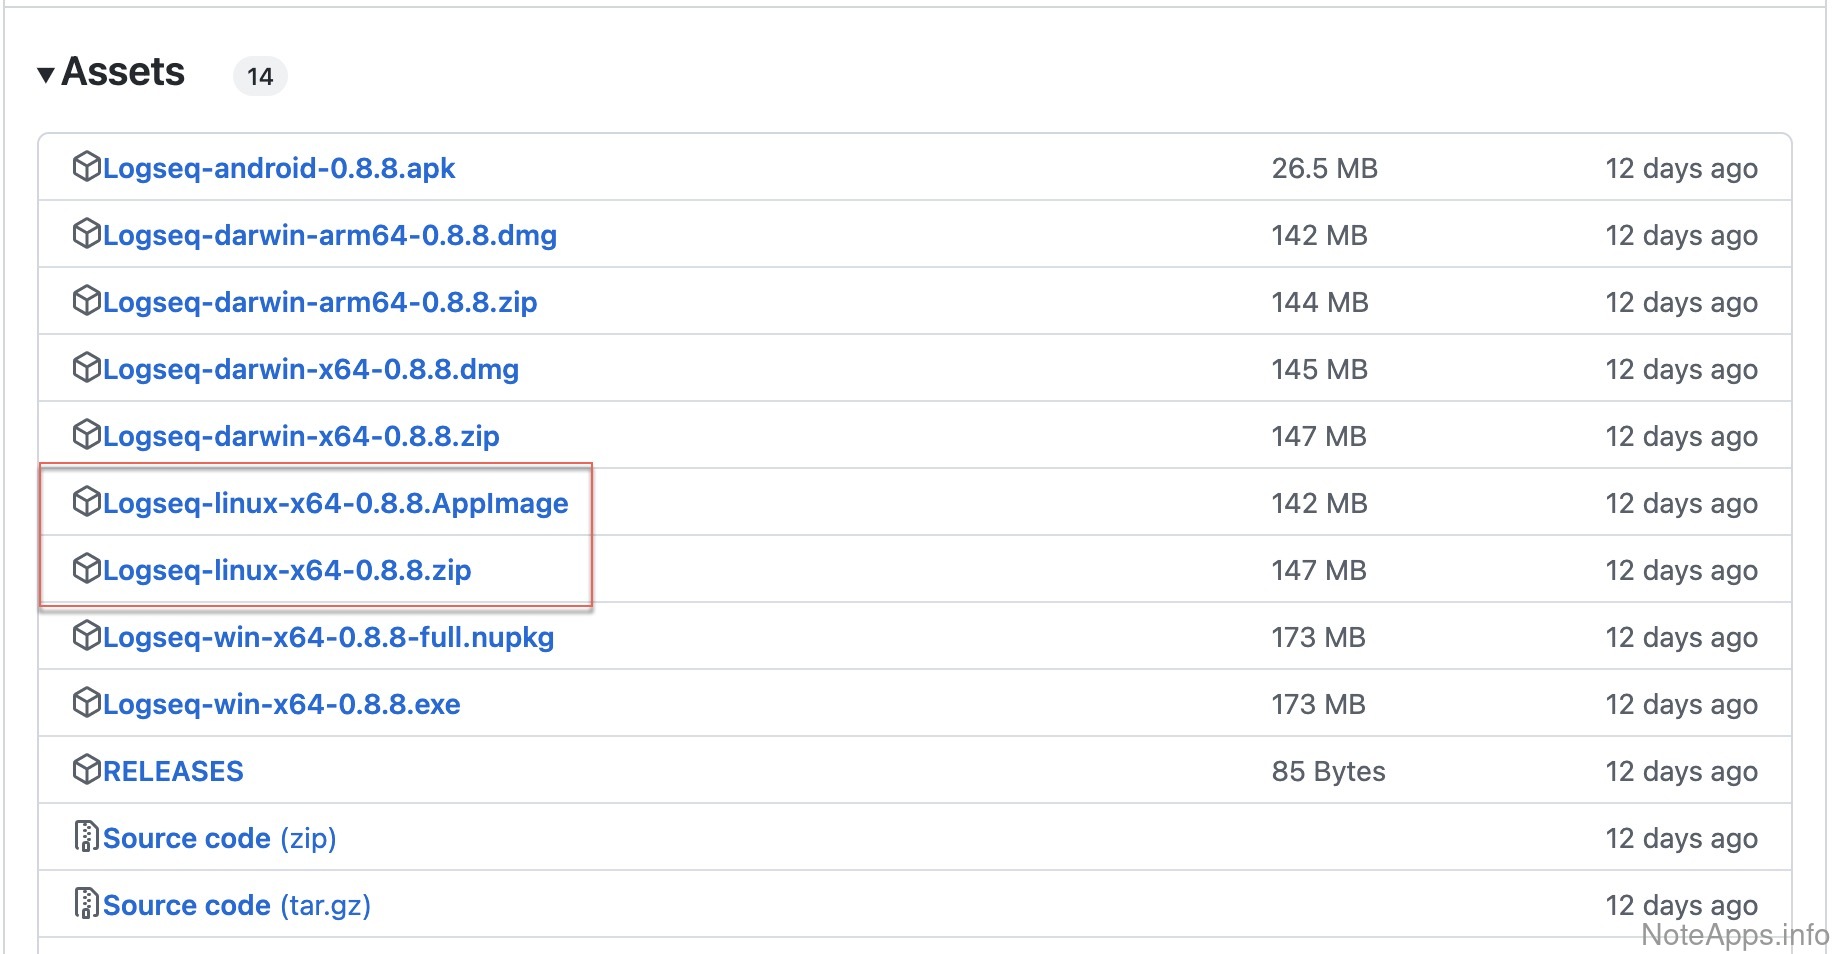Viewport: 1832px width, 954px height.
Task: Open the Logseq-darwin-arm64-0.8.8.zip link
Action: pos(320,302)
